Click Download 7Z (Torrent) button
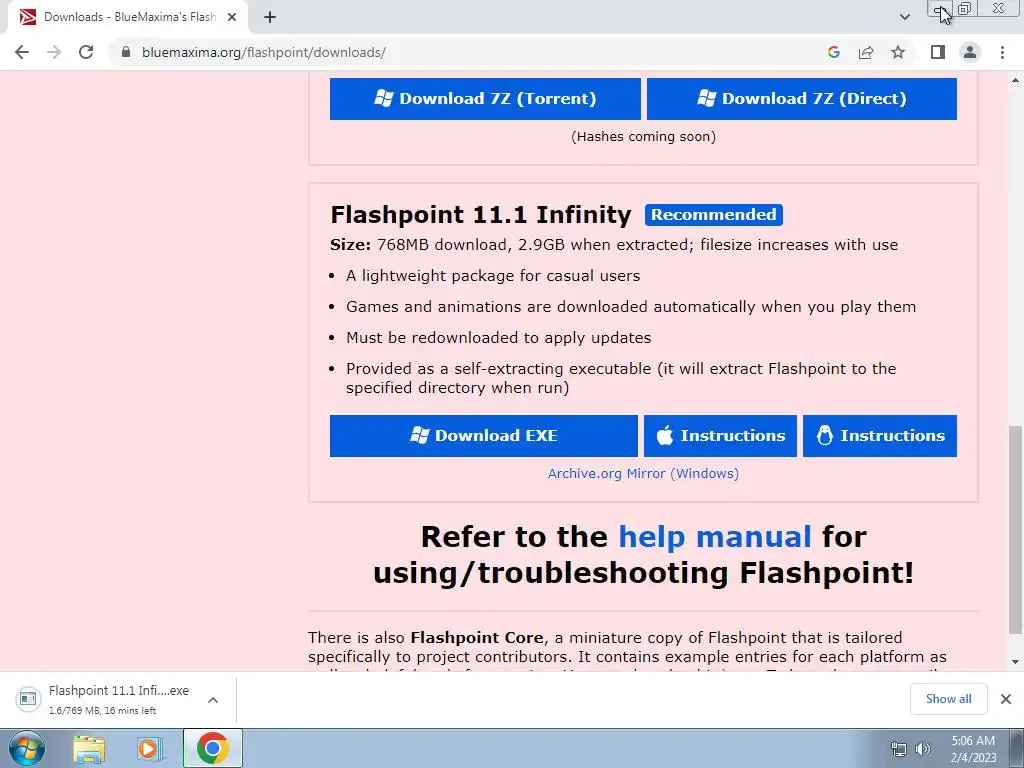 pyautogui.click(x=485, y=99)
